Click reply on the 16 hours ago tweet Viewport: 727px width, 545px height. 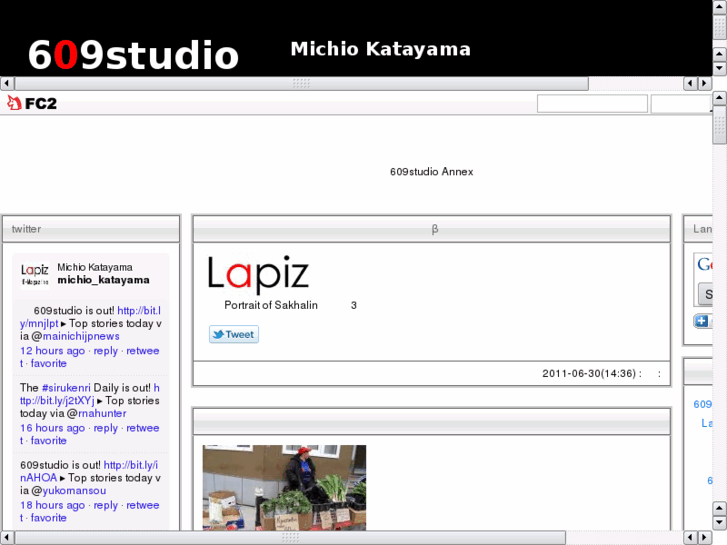pyautogui.click(x=106, y=428)
